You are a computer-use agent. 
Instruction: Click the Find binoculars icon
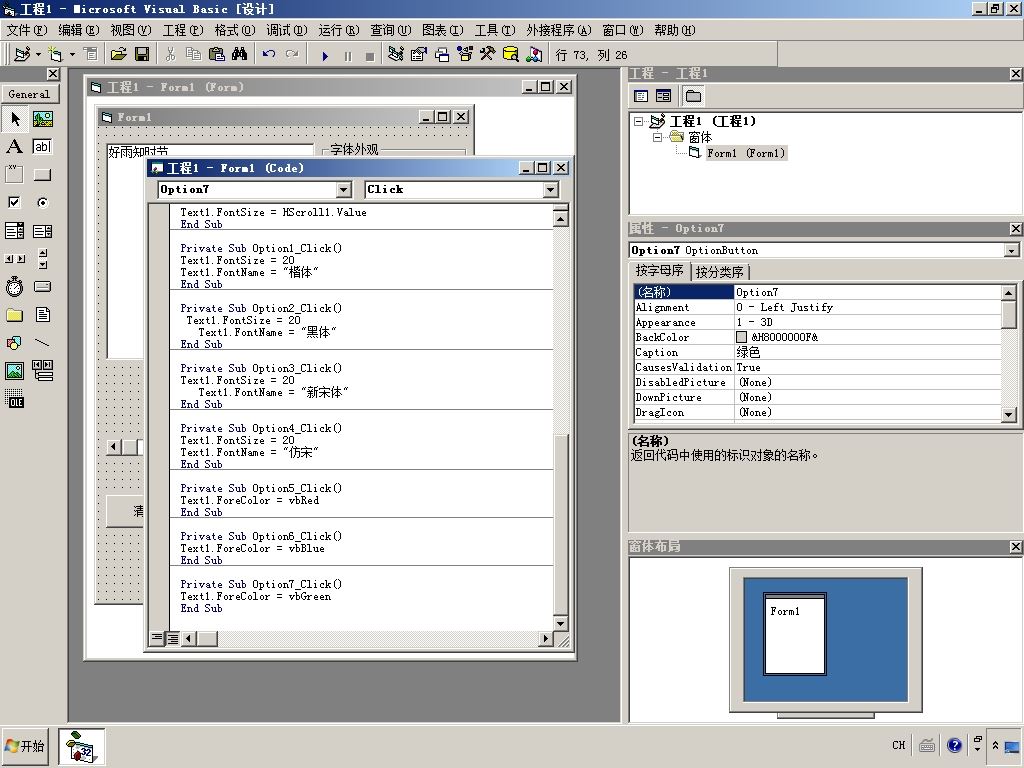coord(239,54)
